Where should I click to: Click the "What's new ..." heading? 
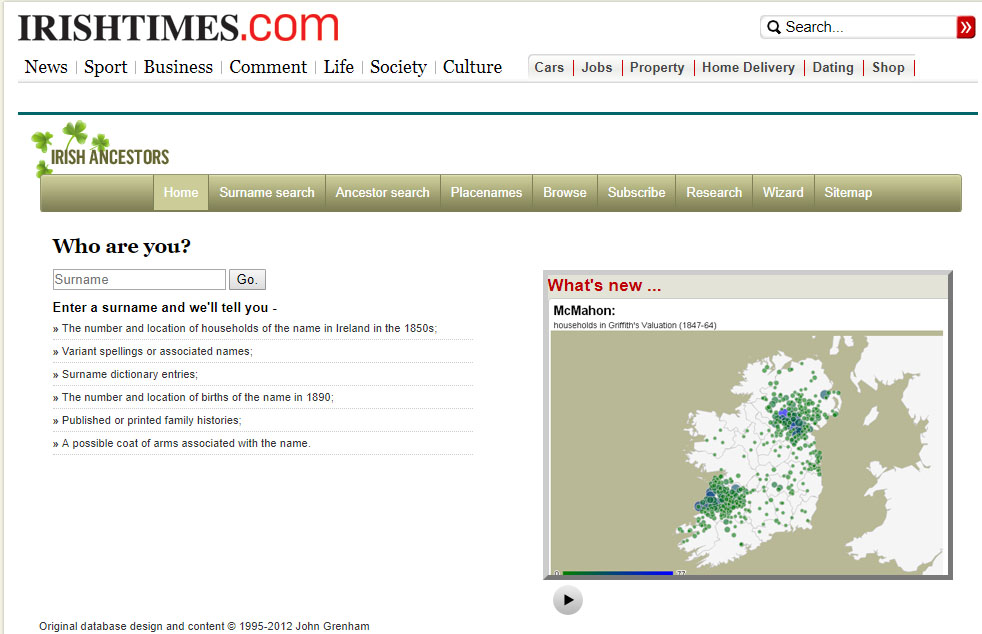[x=604, y=286]
